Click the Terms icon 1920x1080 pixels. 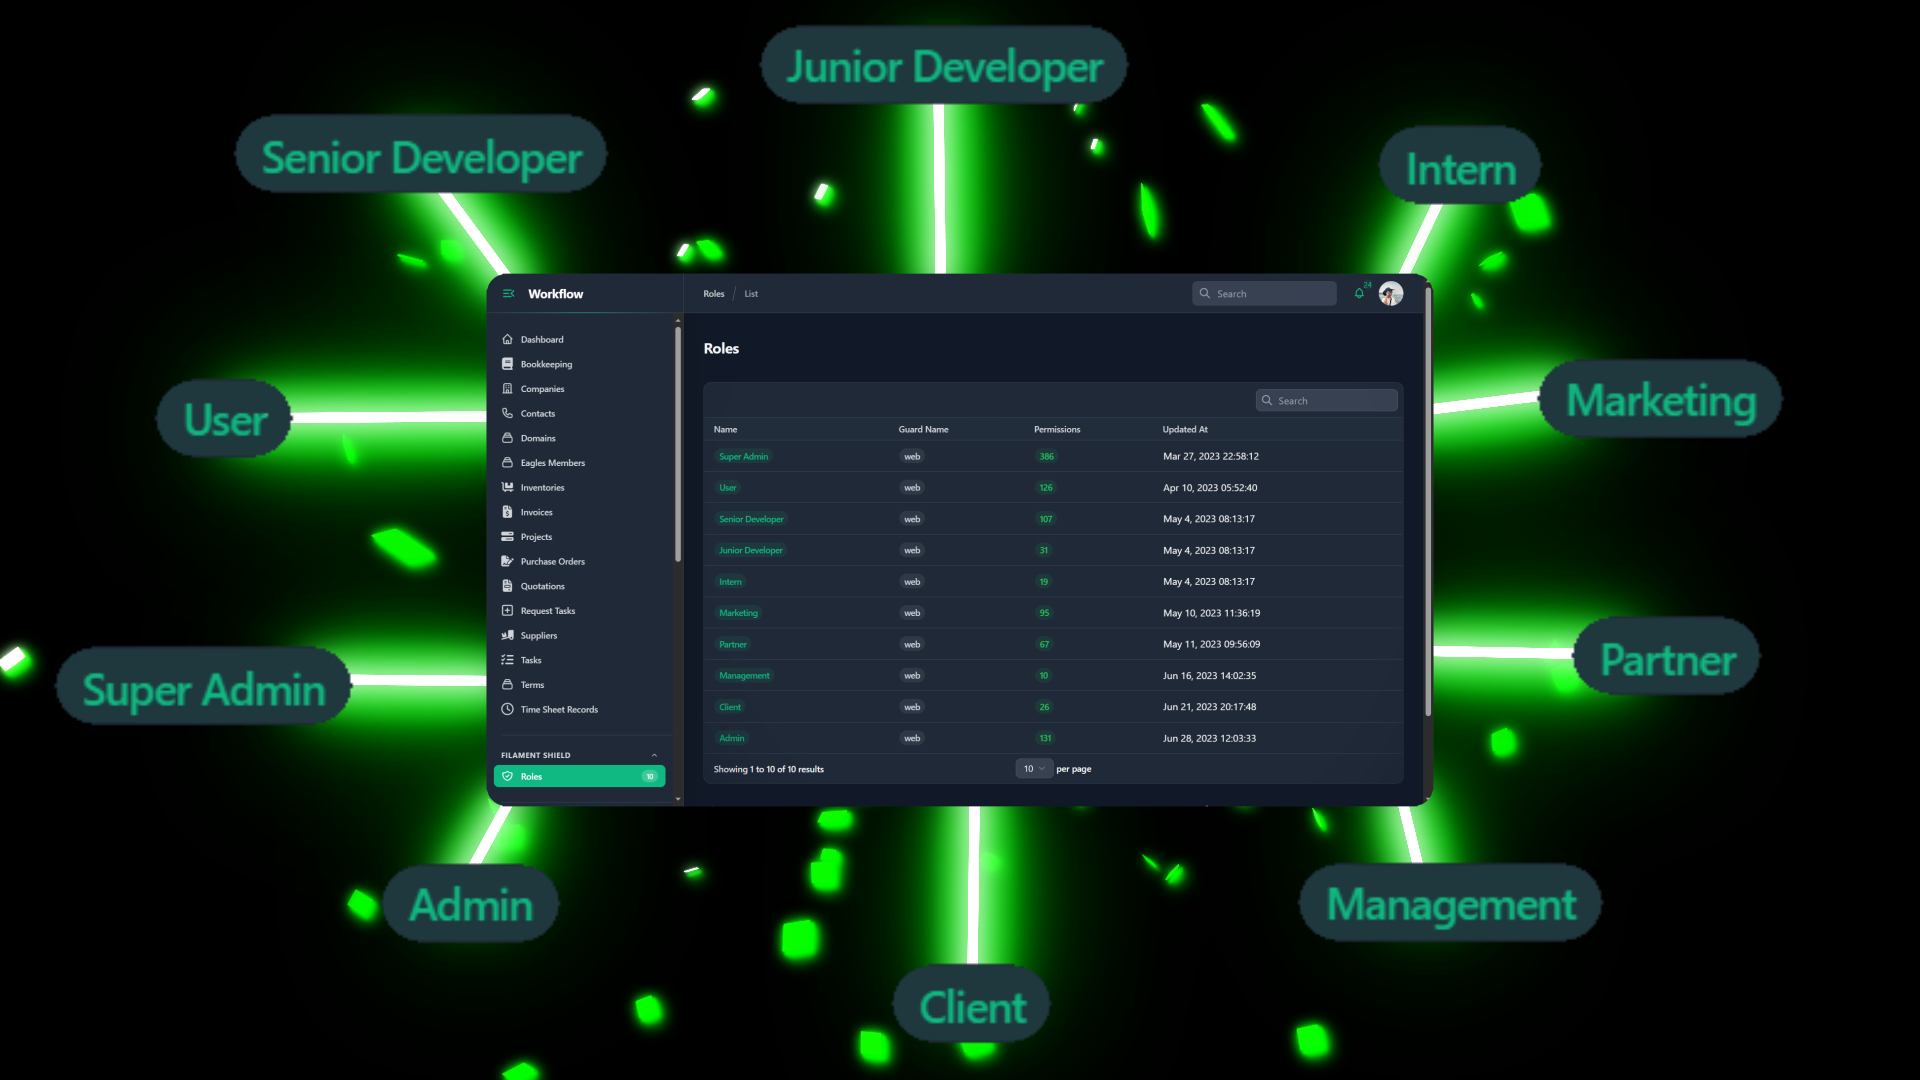tap(507, 685)
